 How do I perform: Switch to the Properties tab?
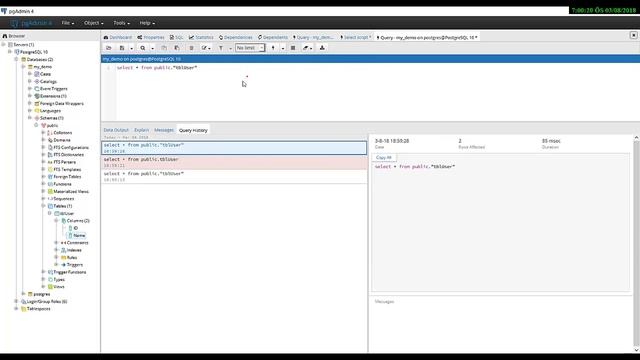click(151, 37)
